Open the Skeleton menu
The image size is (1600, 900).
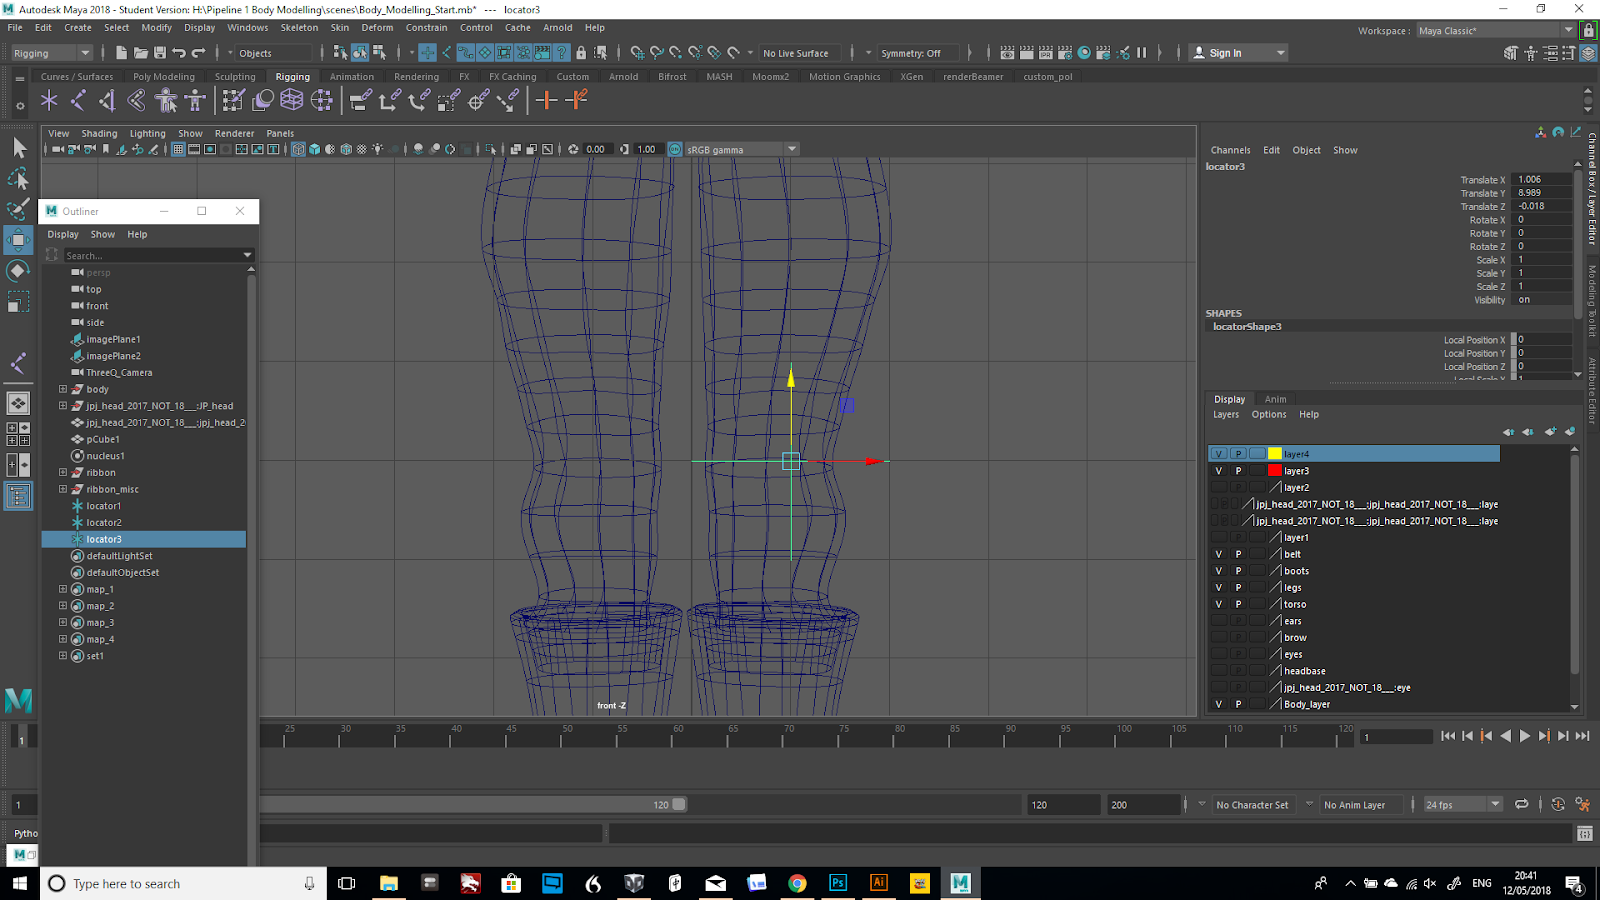tap(299, 28)
